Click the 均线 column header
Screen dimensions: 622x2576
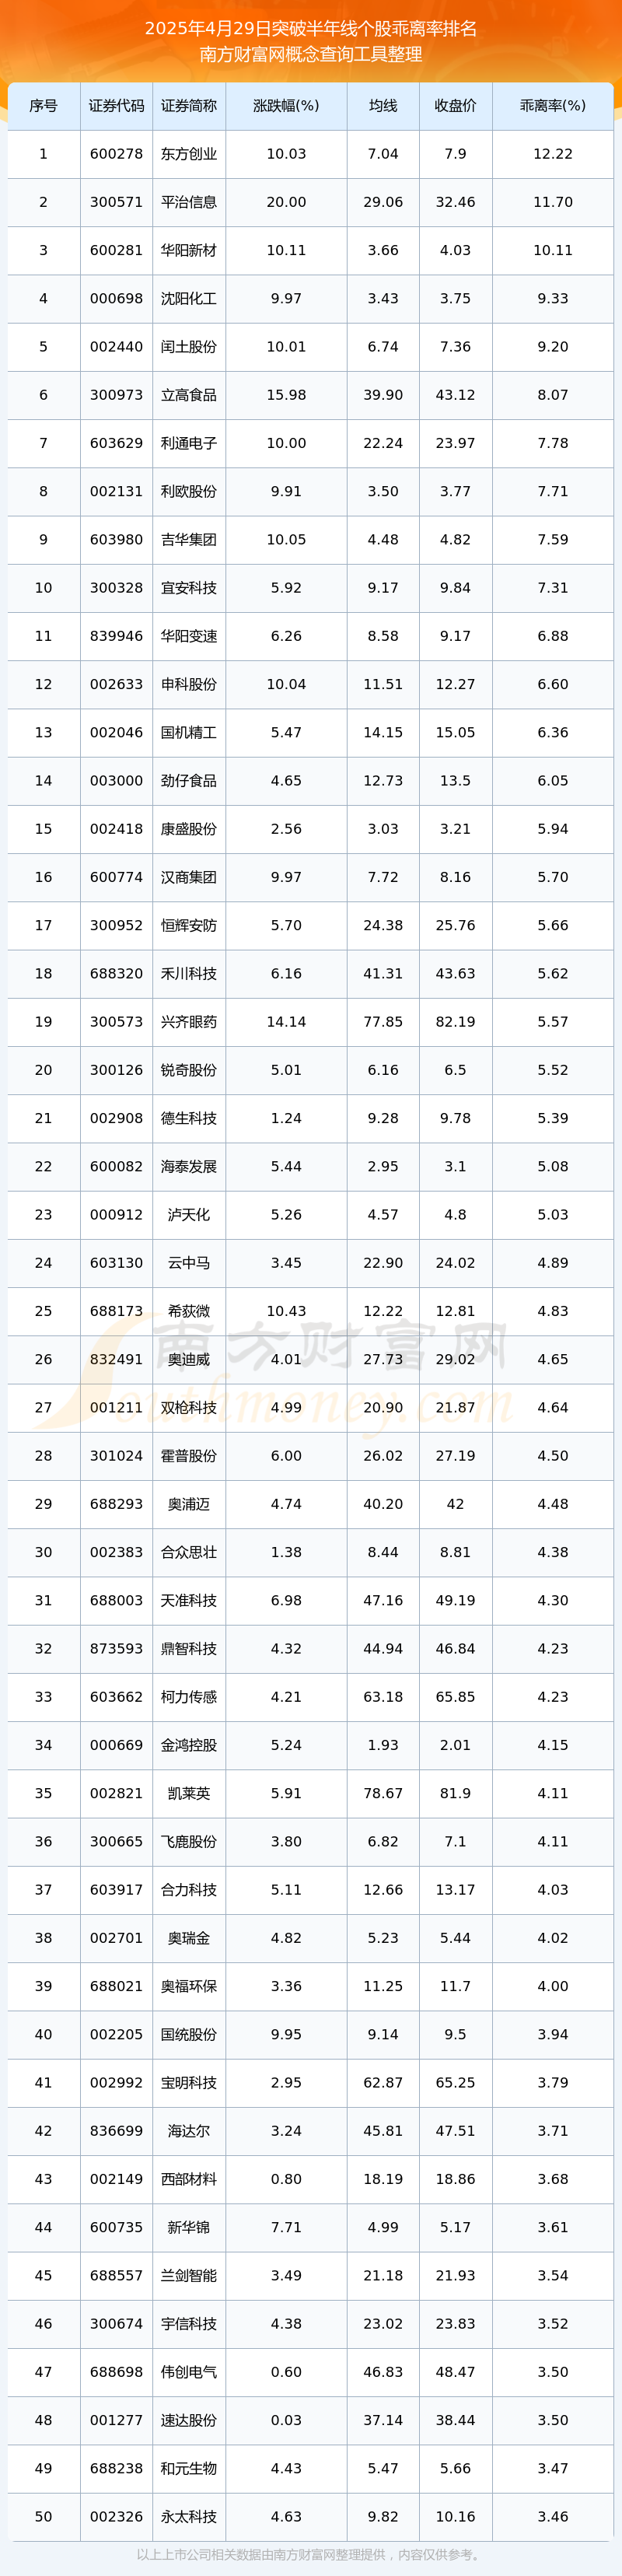[383, 106]
